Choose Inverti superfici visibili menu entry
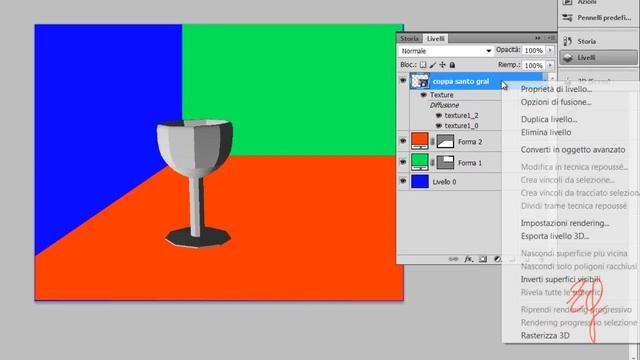Screen dimensions: 640x360 coord(560,279)
